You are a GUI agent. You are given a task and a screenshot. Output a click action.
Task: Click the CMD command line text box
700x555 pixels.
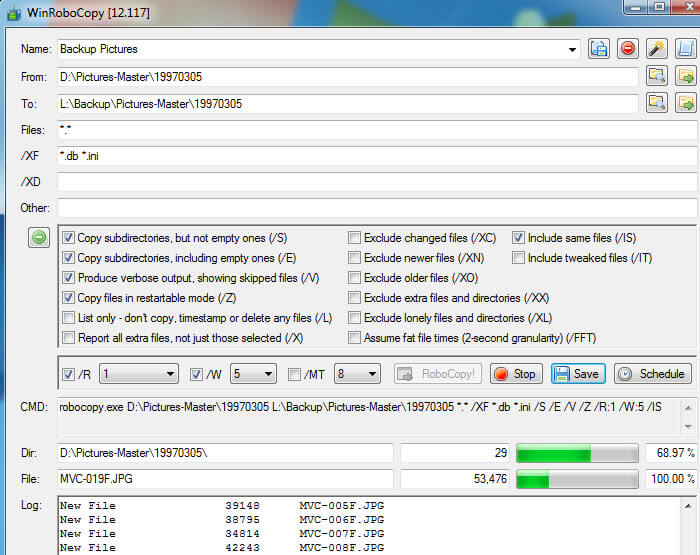(x=368, y=417)
